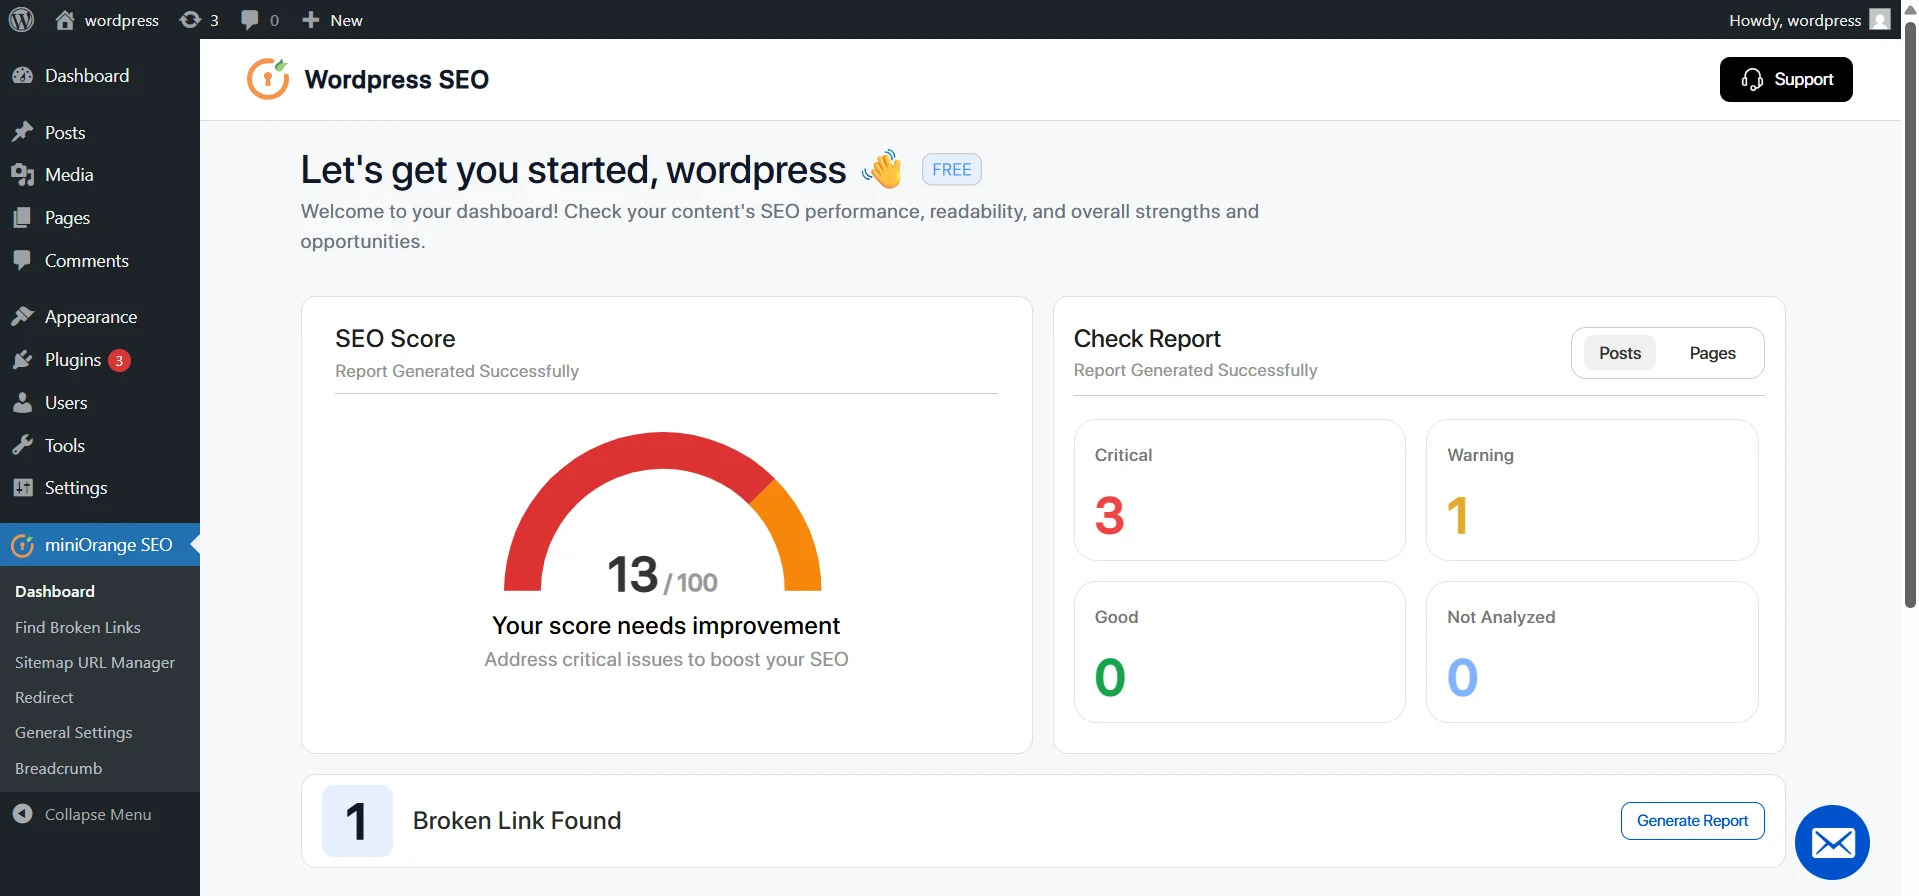This screenshot has height=896, width=1919.
Task: Click the Settings menu label
Action: (76, 488)
